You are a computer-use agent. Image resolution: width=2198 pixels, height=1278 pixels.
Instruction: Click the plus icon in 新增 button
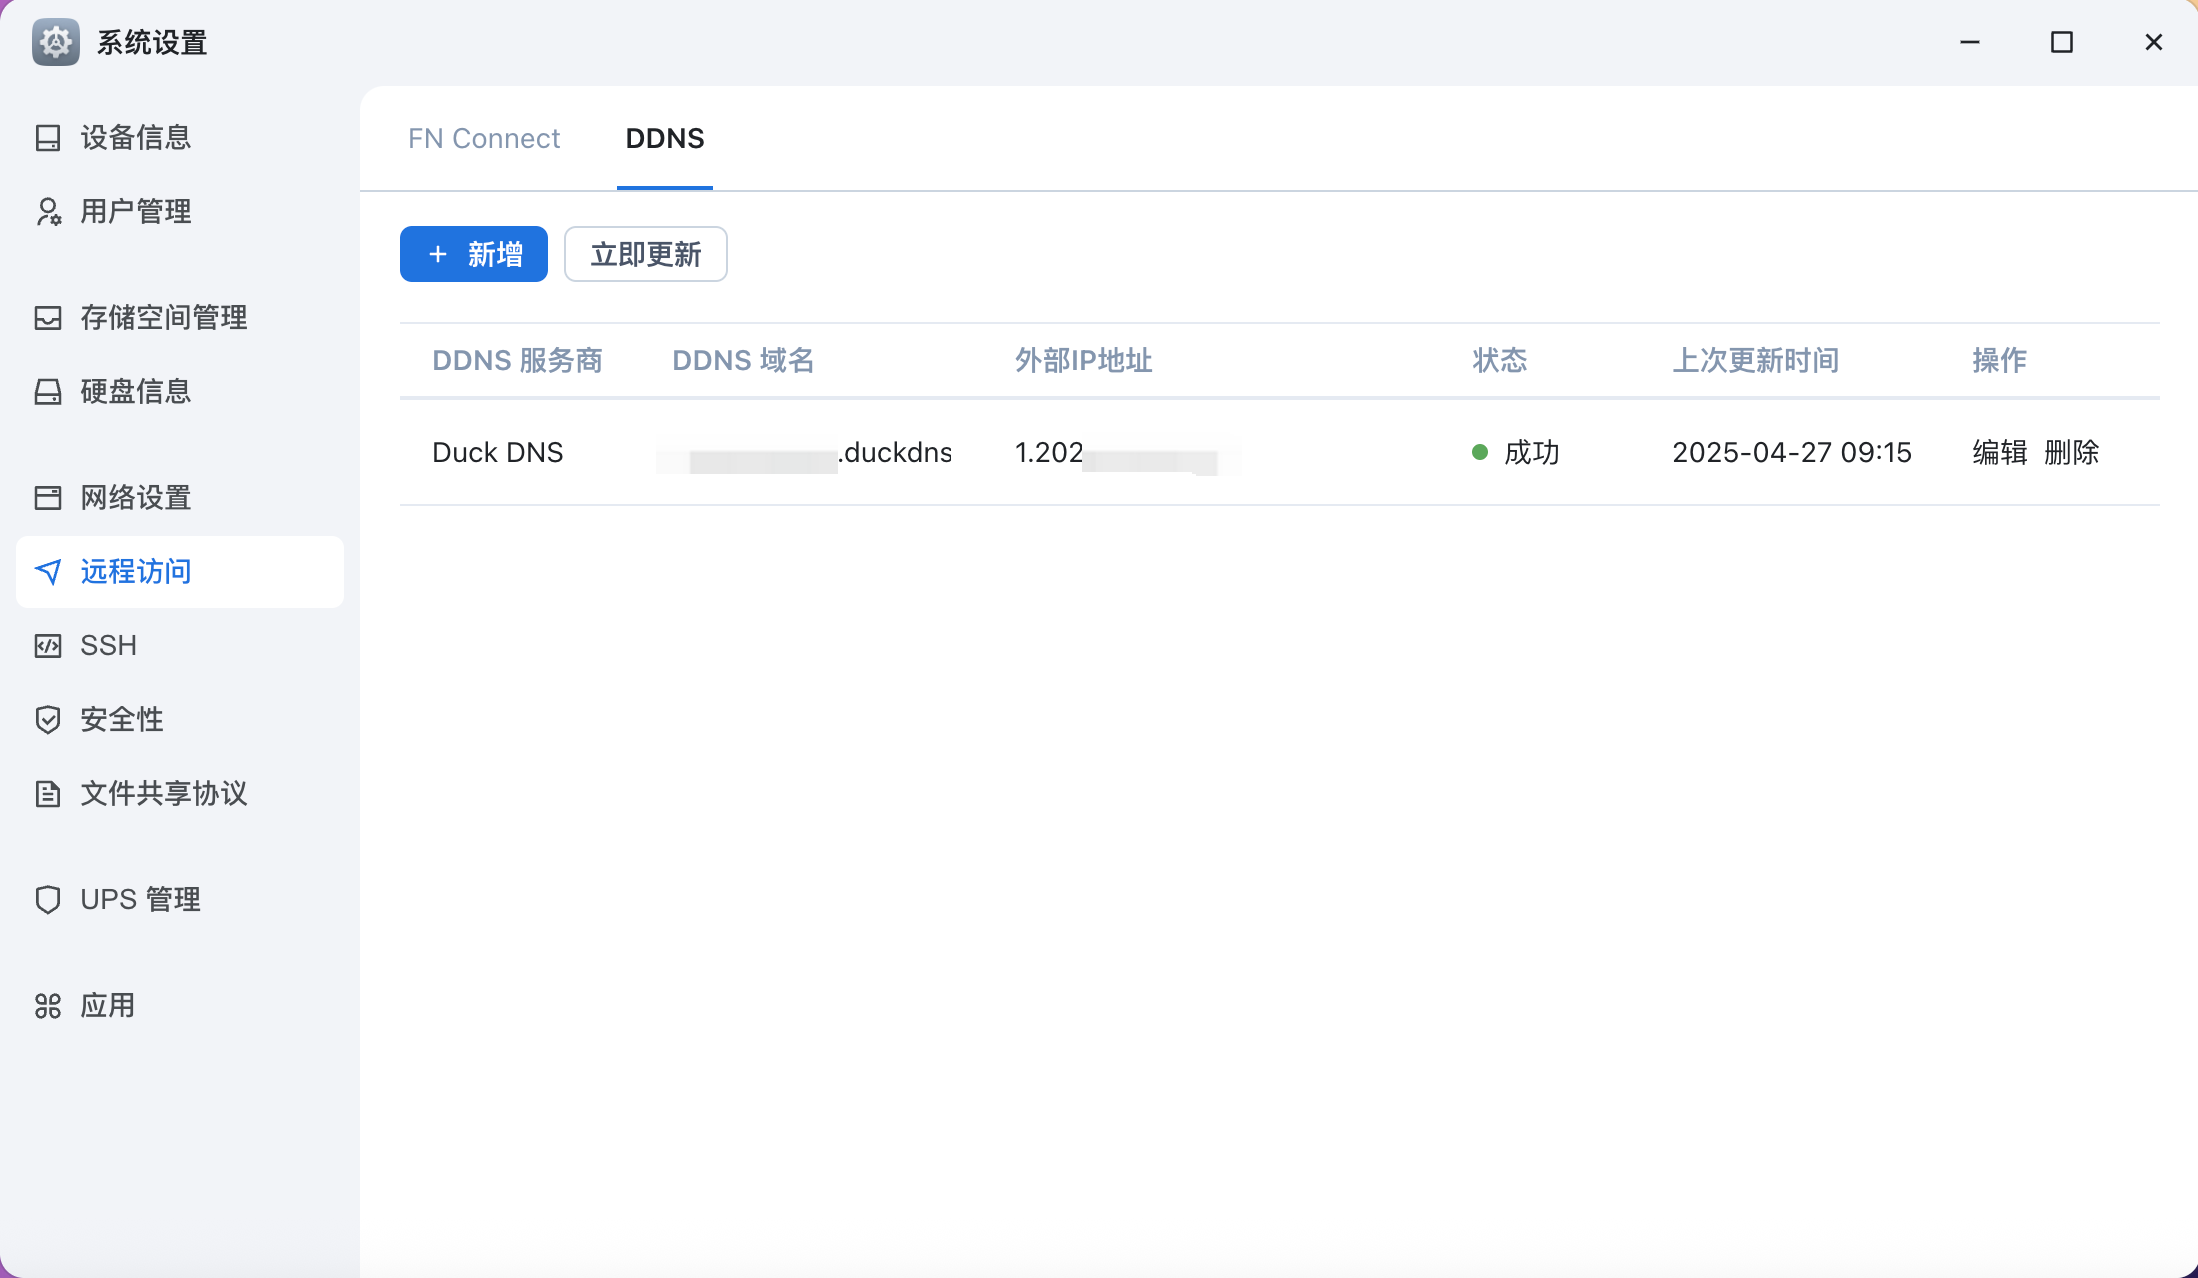[438, 254]
